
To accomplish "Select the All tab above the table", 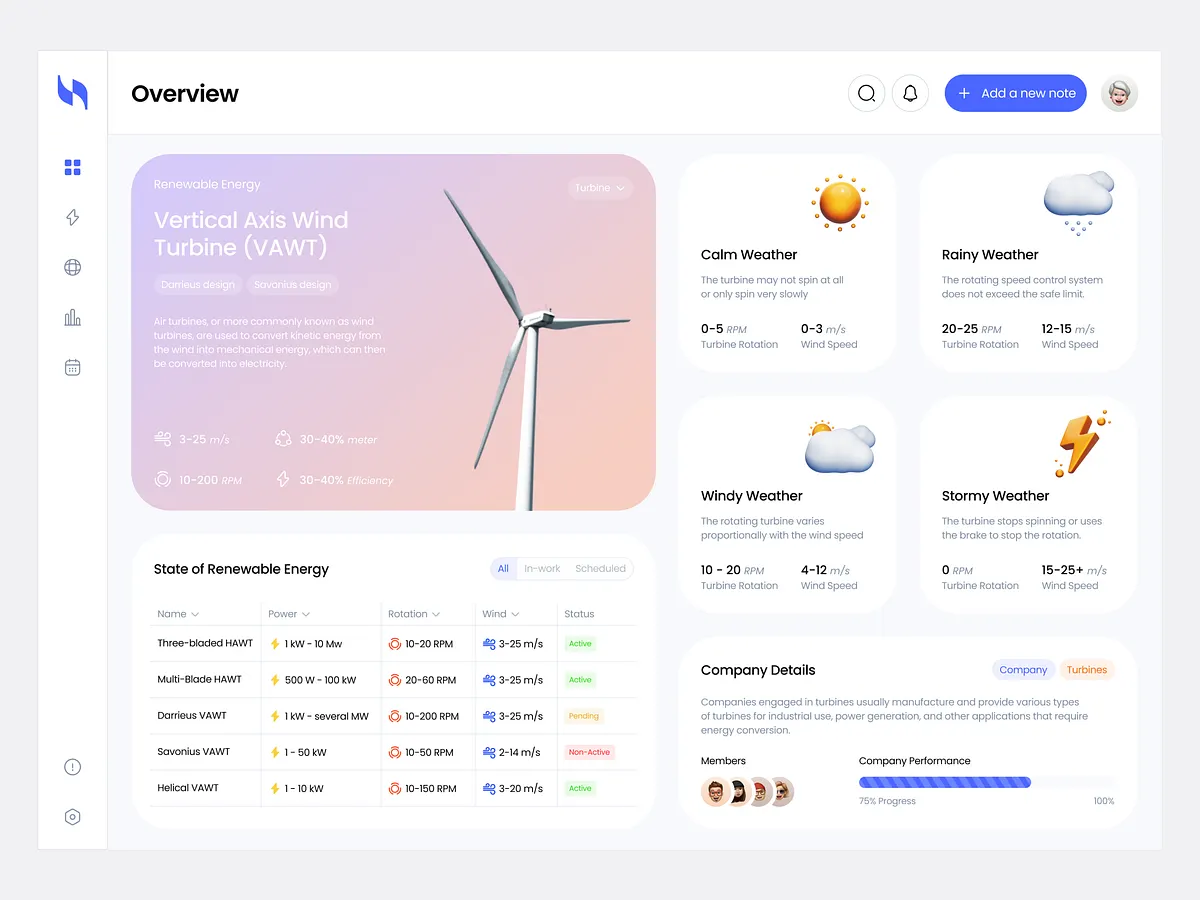I will coord(503,568).
